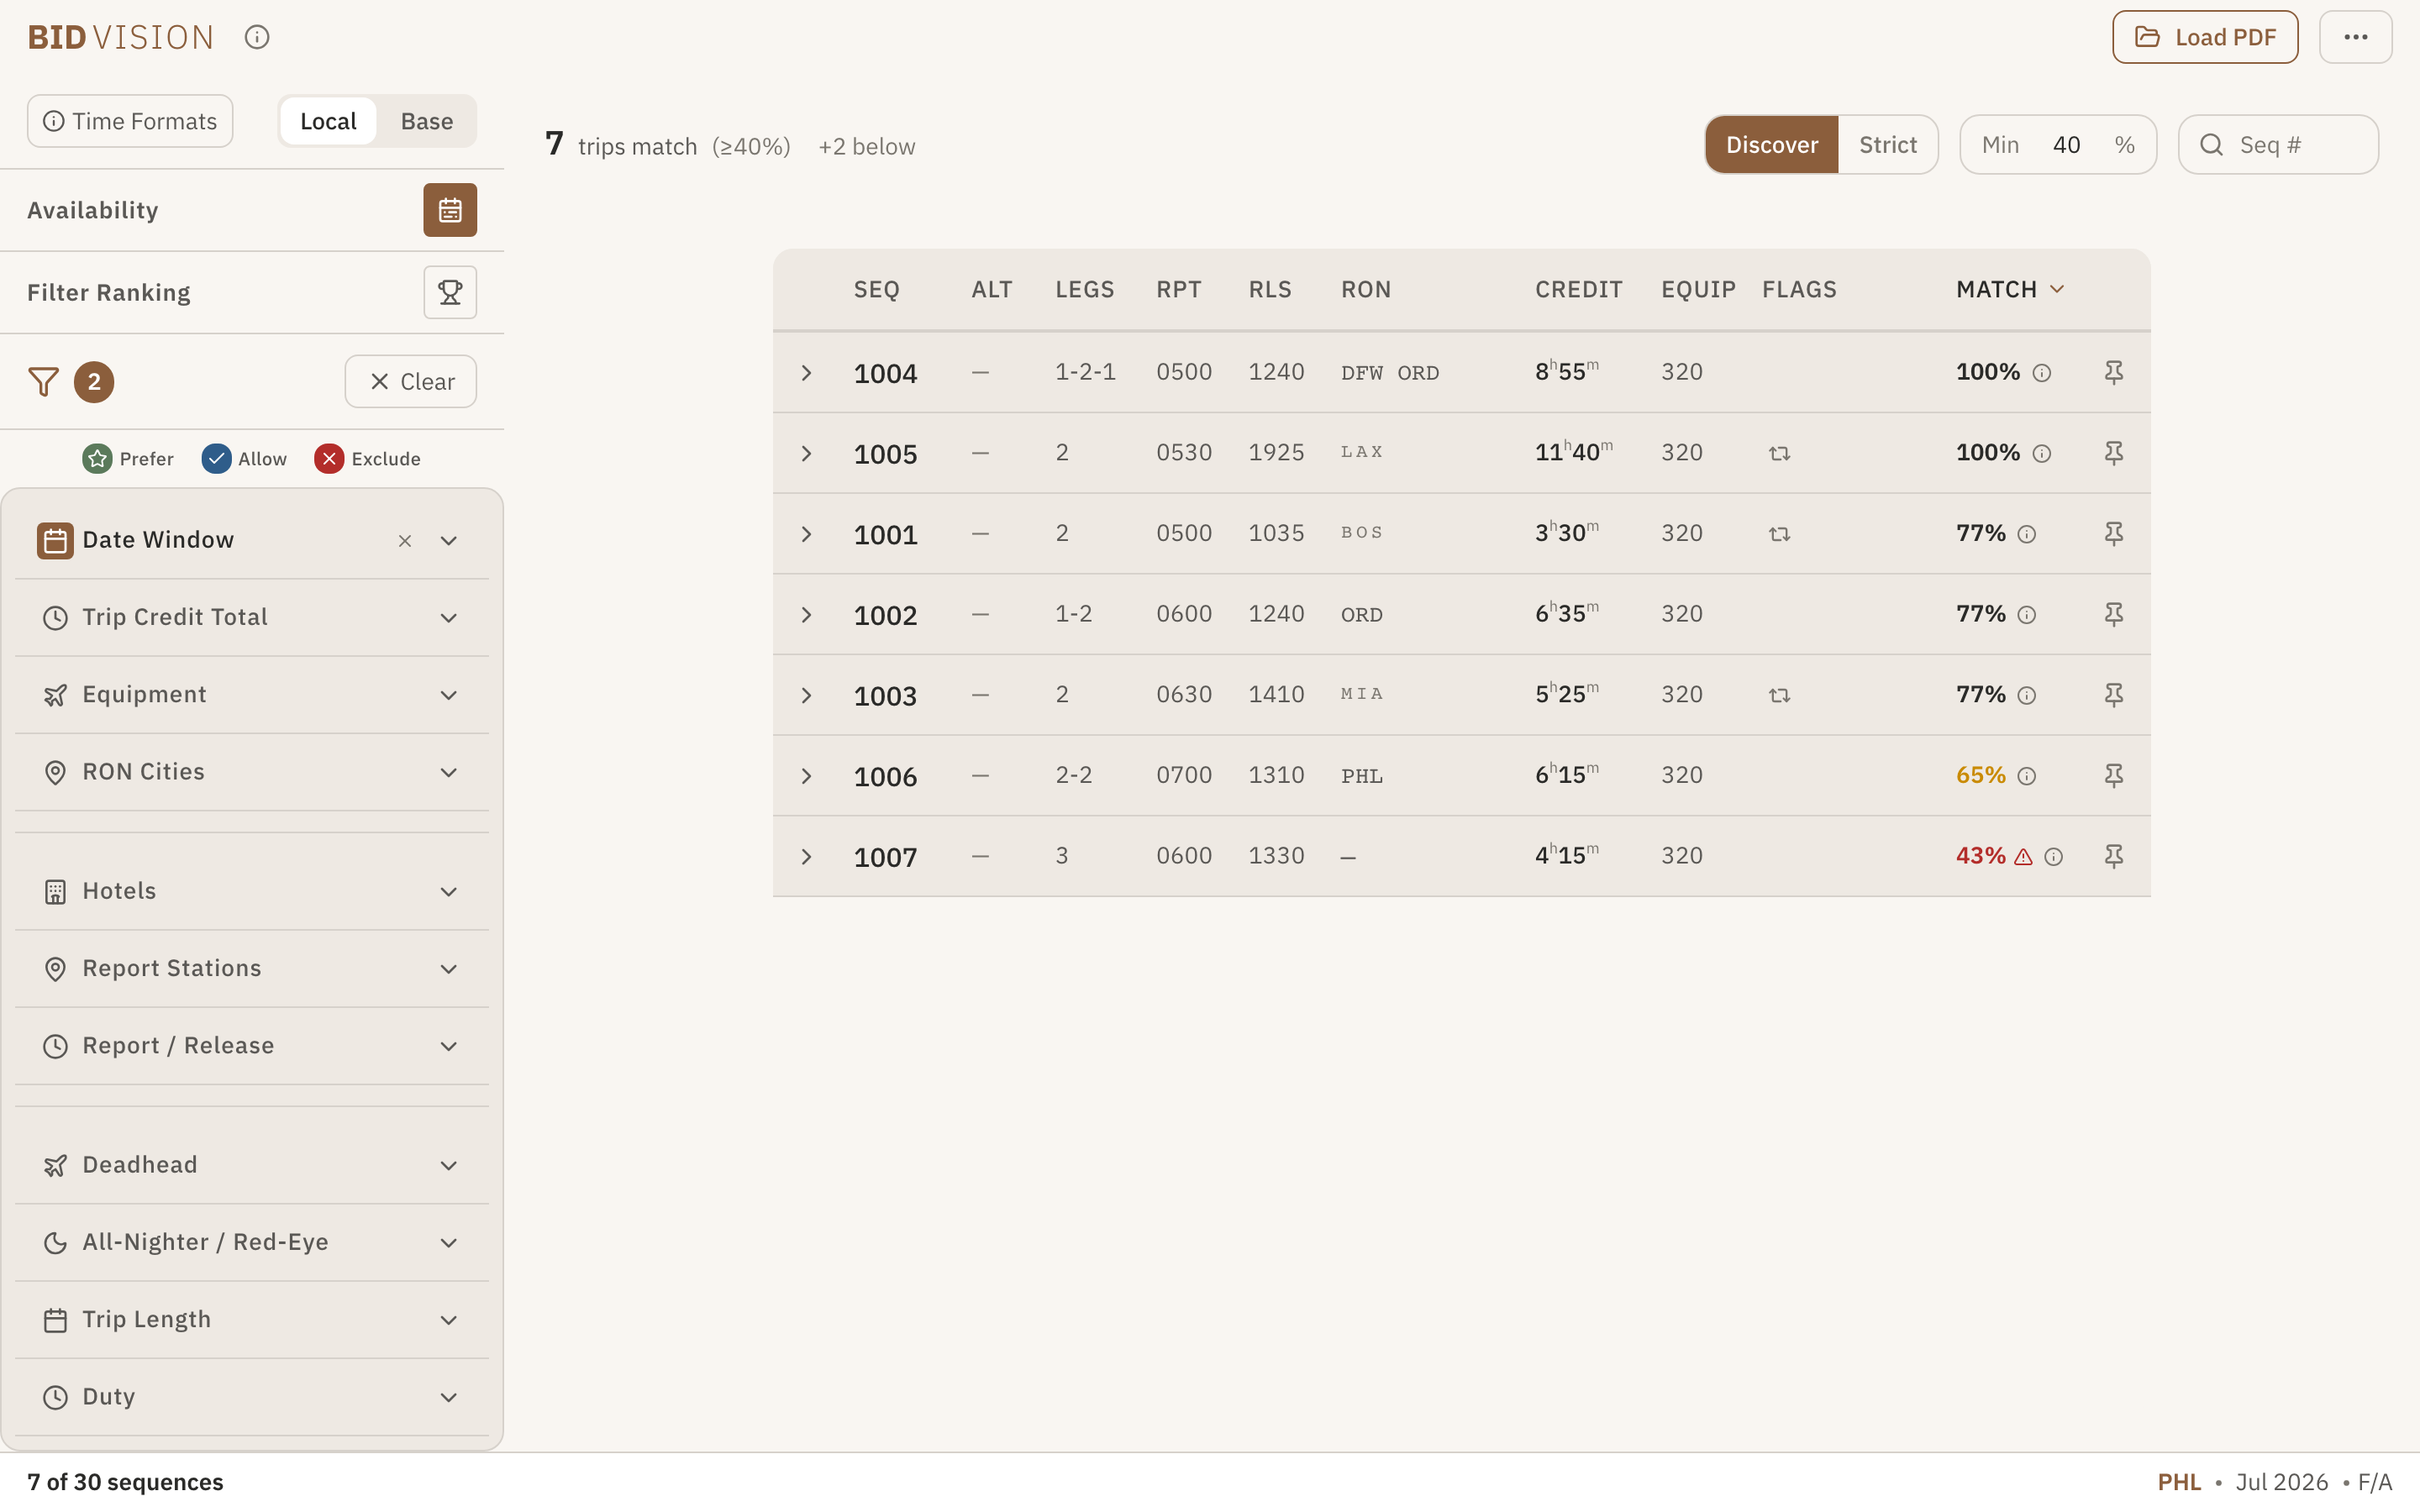This screenshot has width=2420, height=1512.
Task: Click the Load PDF button
Action: [2204, 37]
